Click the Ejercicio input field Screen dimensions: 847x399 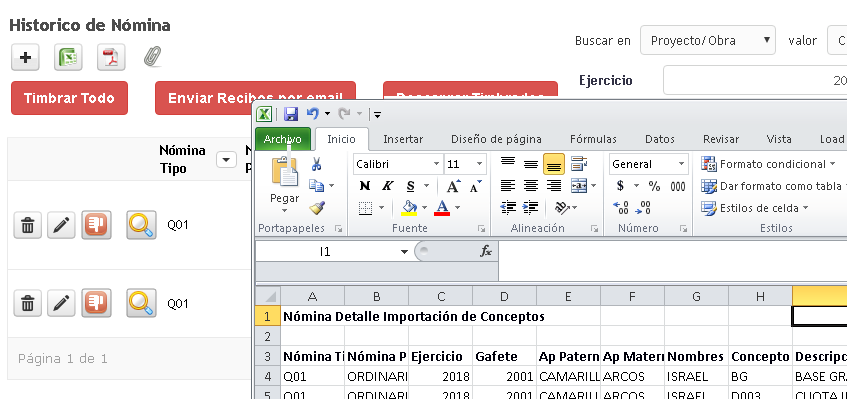pos(755,80)
